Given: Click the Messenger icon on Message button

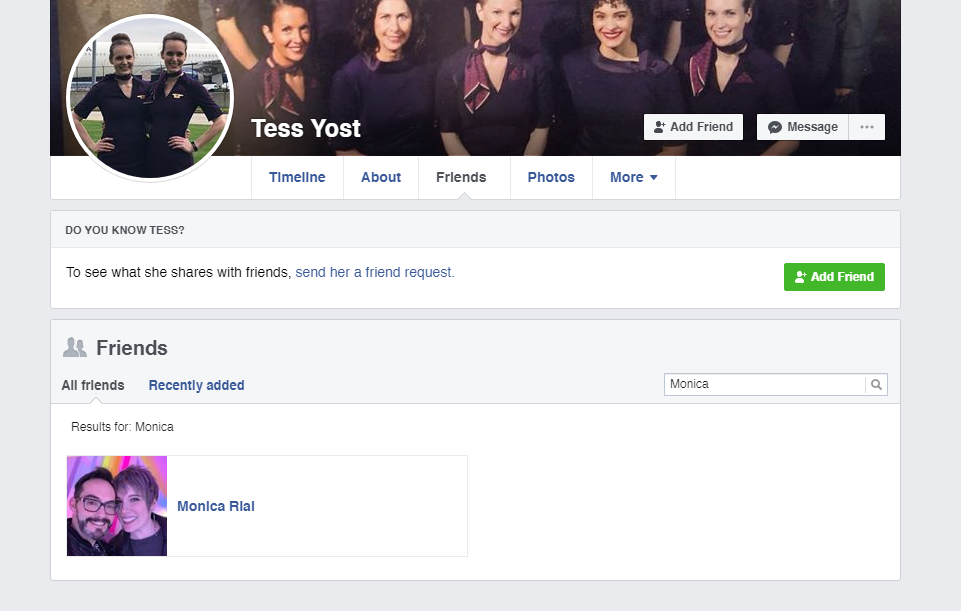Looking at the screenshot, I should point(775,127).
